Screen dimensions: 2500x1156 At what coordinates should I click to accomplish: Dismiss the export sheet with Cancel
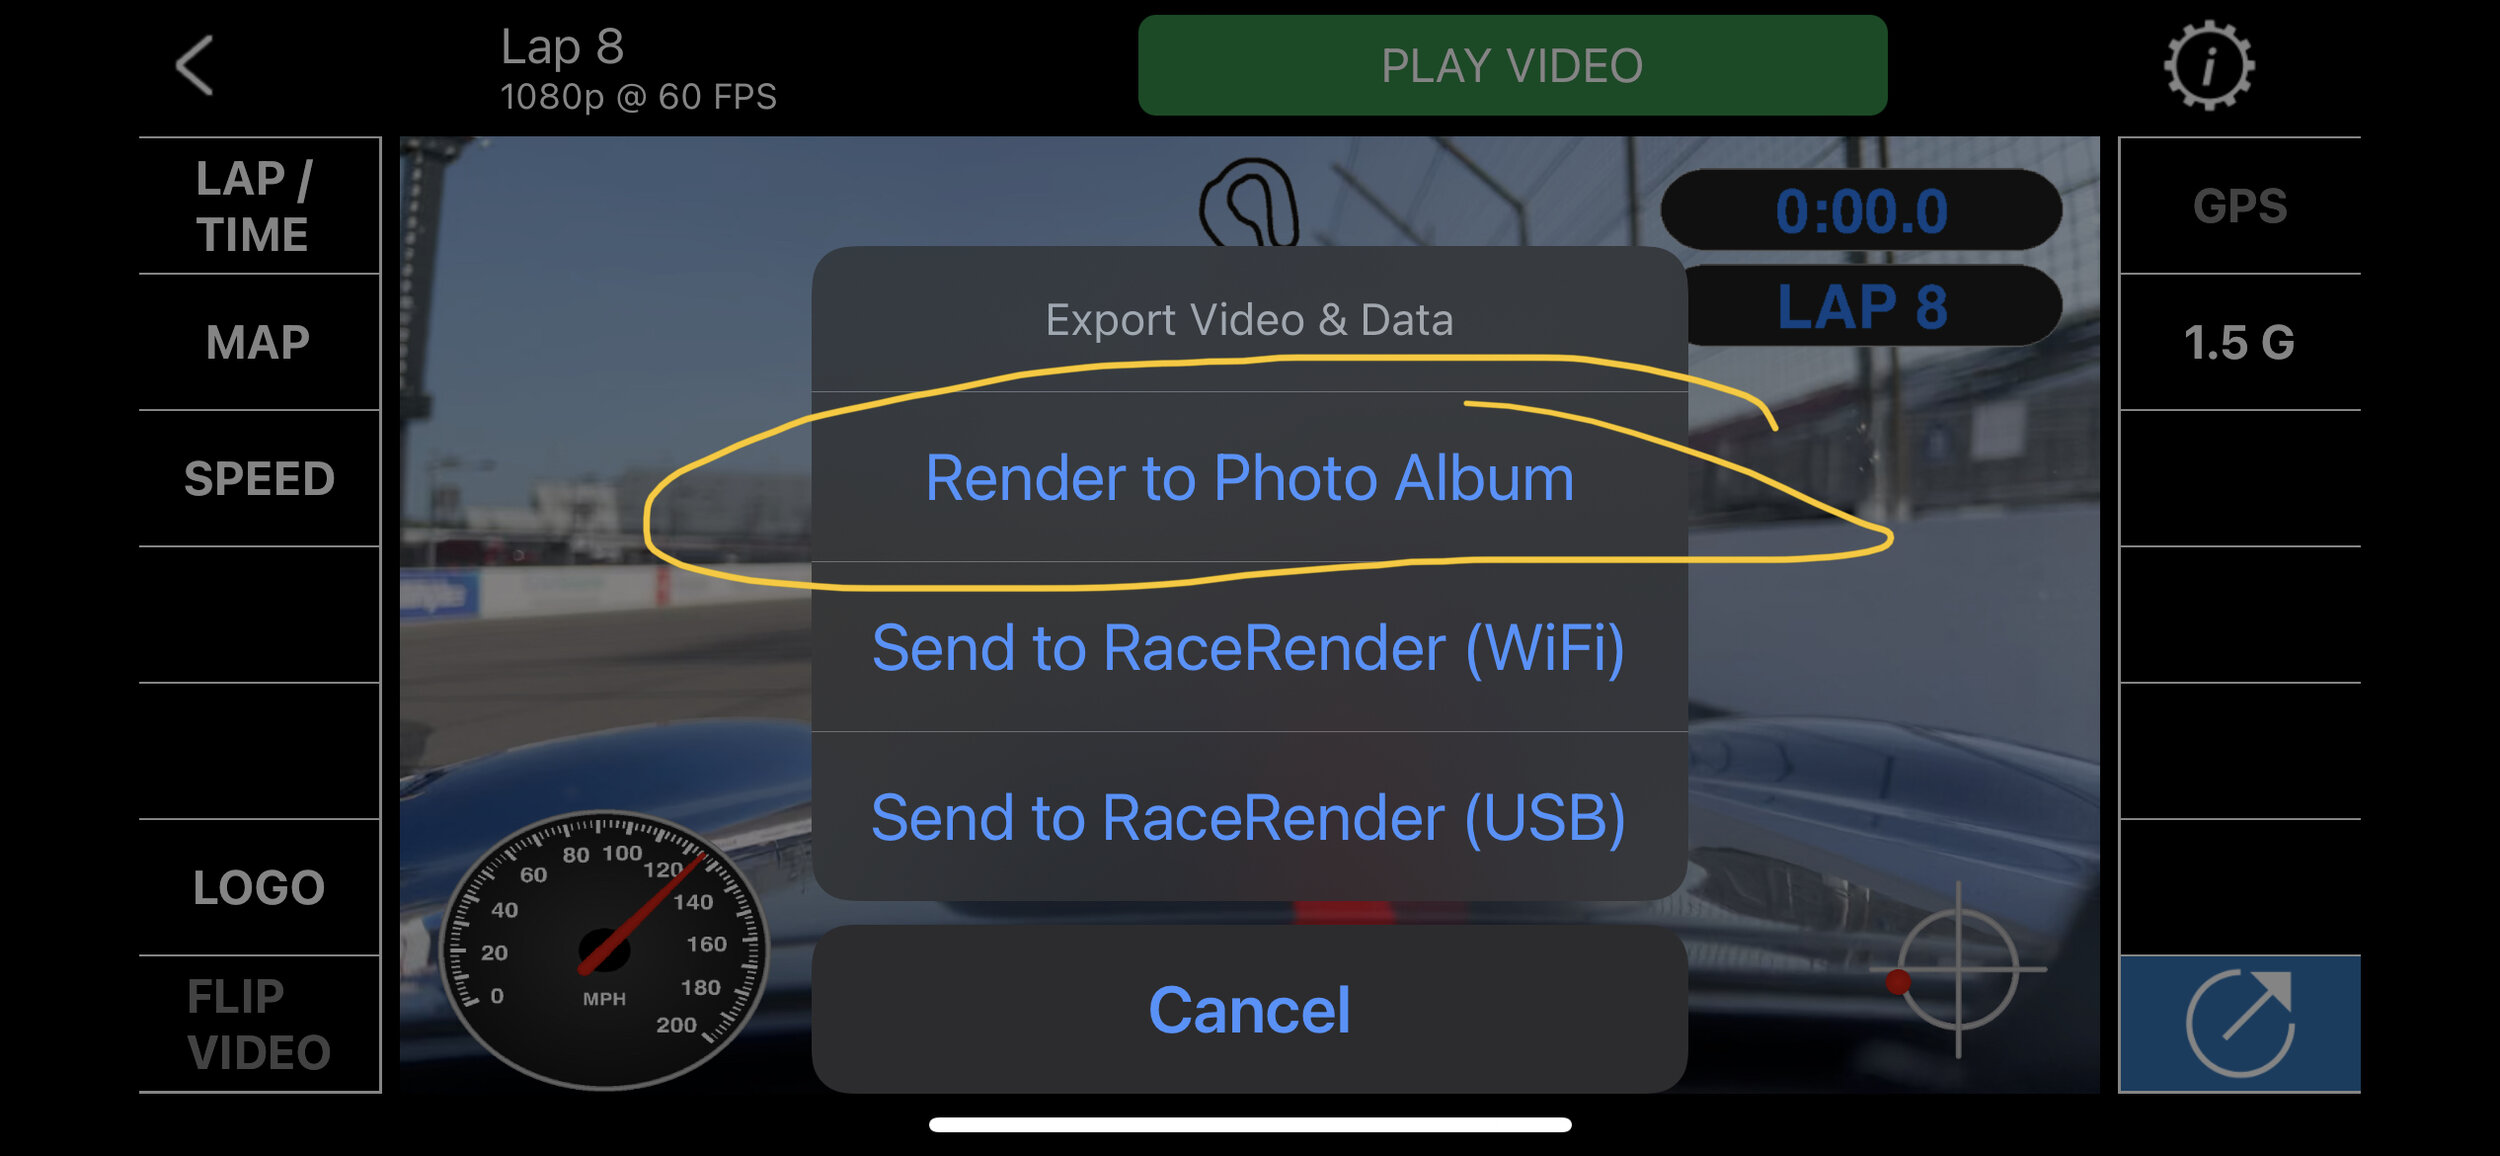tap(1249, 1009)
